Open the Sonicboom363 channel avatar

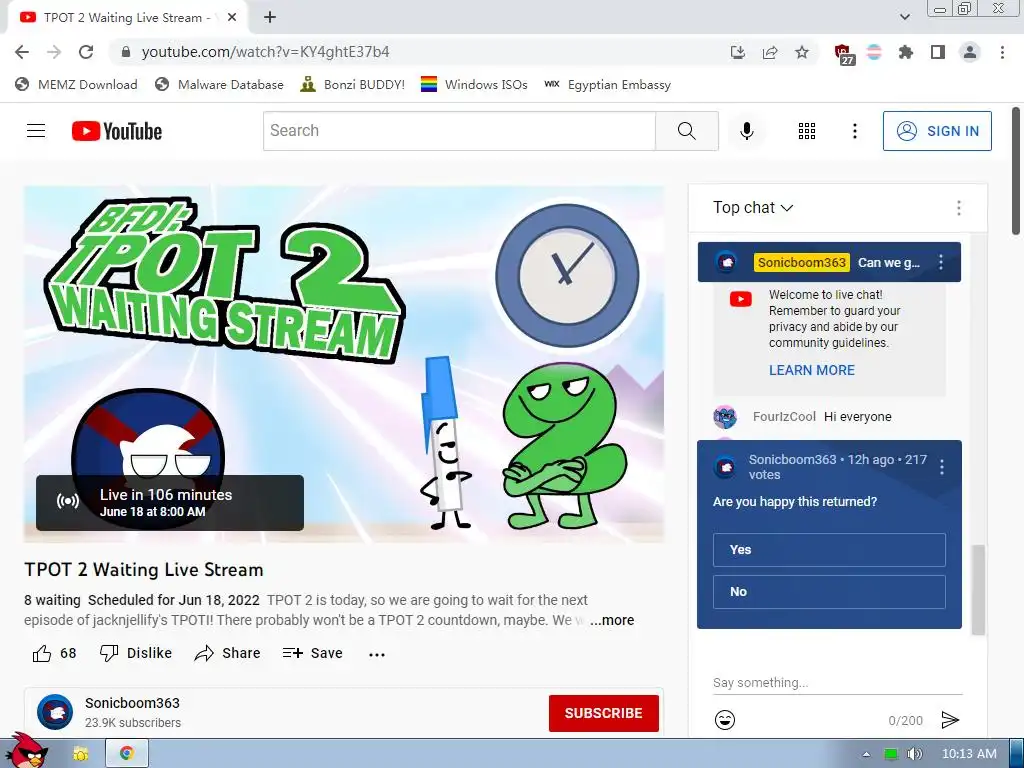point(55,712)
